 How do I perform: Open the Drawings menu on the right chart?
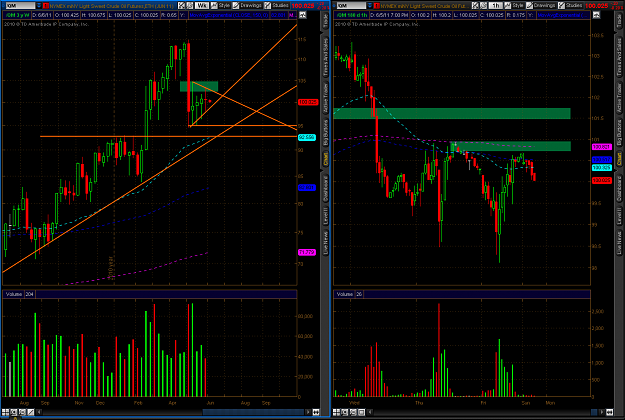click(541, 6)
